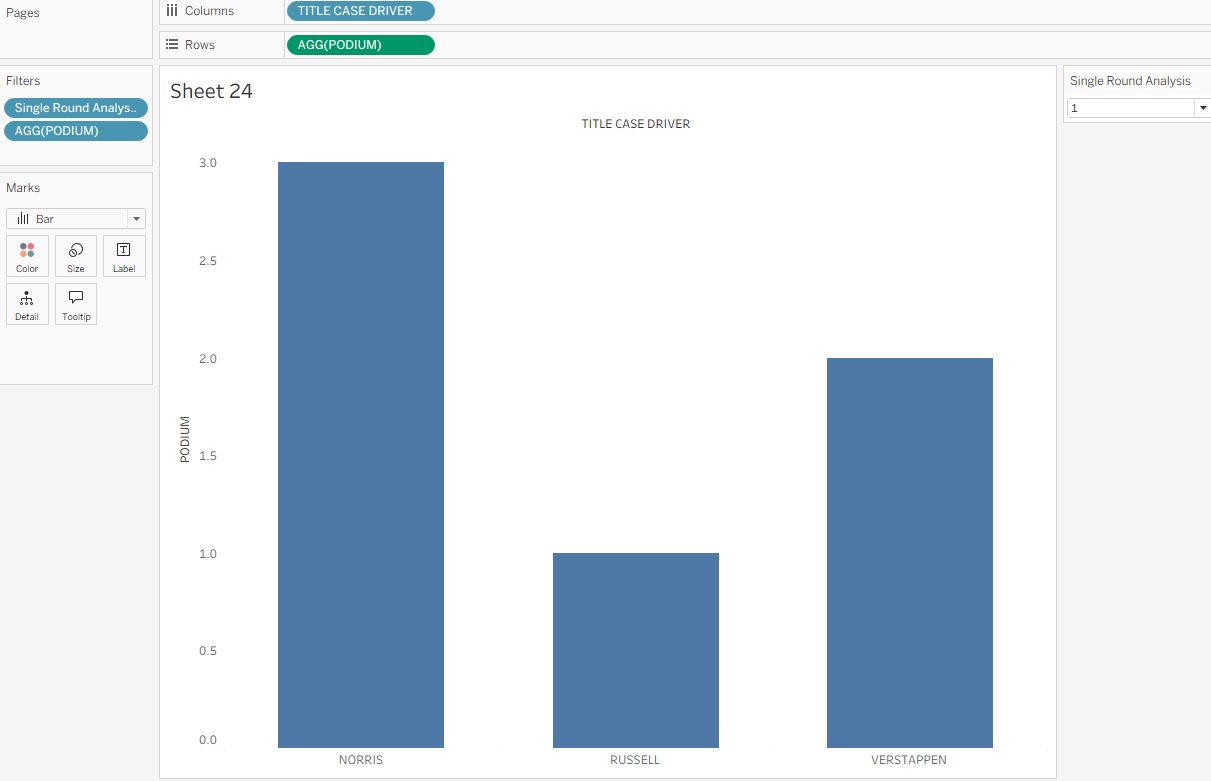Screen dimensions: 1211x781
Task: Click the 1.5 axis tick label
Action: coord(208,456)
